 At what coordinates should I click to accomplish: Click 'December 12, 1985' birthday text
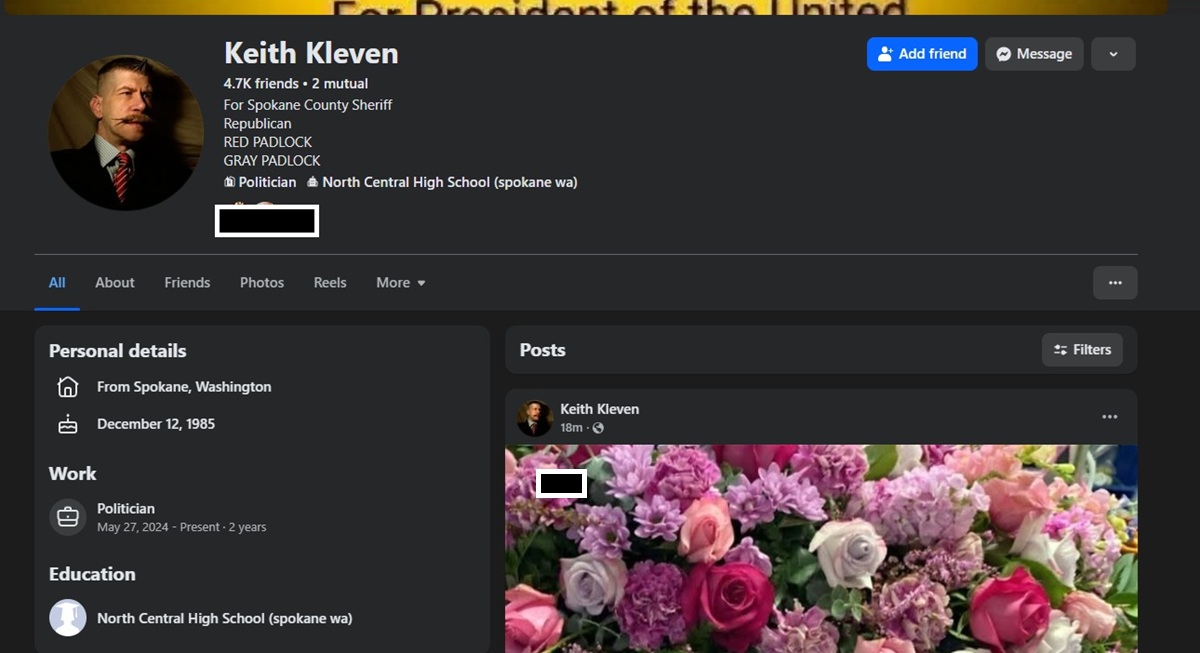click(156, 424)
